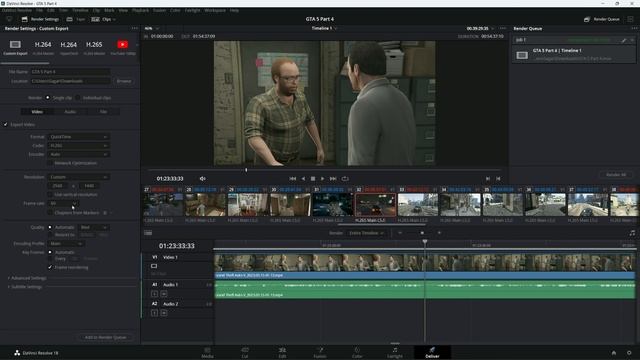Expand the Subtitle Settings section
Screen dimensions: 640x360
(x=25, y=287)
